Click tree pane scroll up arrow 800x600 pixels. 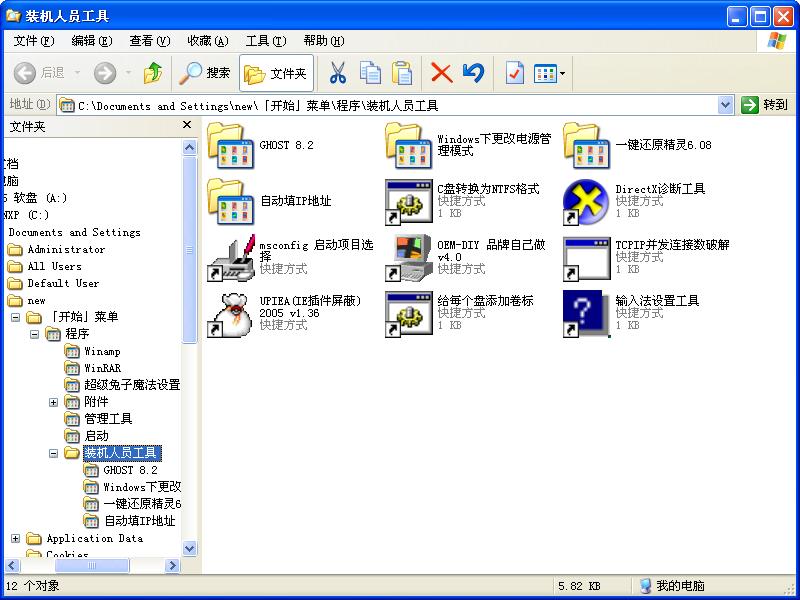click(x=189, y=148)
